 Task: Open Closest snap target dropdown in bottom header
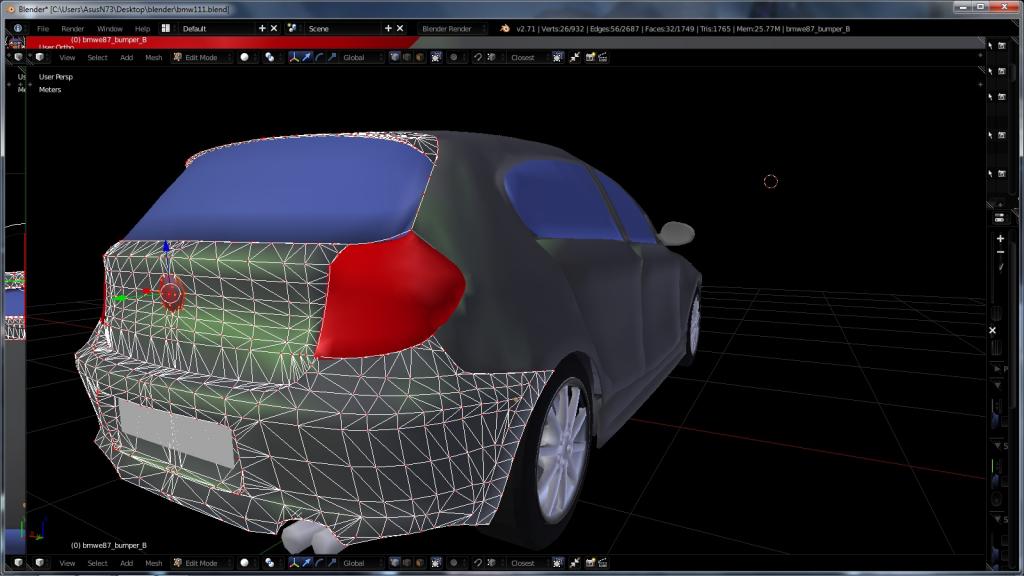click(527, 563)
